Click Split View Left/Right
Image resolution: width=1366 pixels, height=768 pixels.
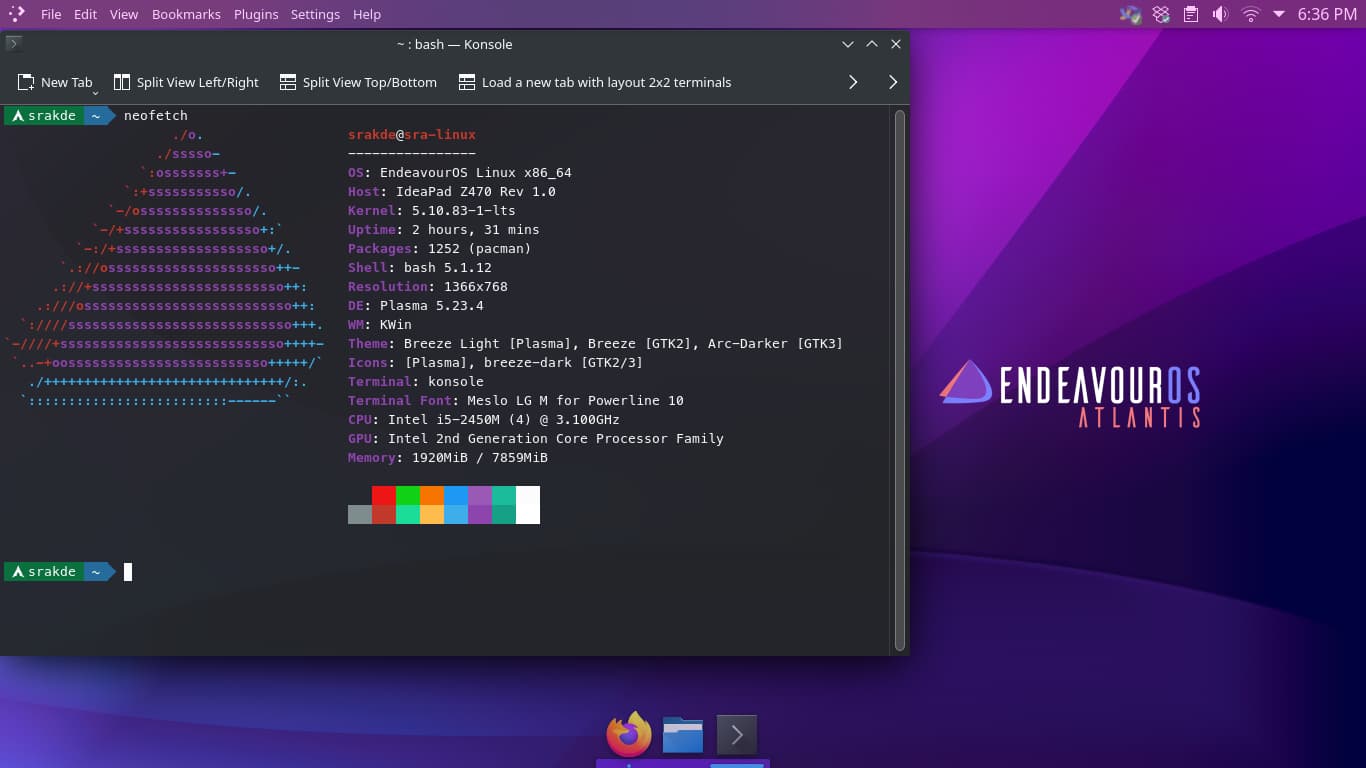pos(186,82)
